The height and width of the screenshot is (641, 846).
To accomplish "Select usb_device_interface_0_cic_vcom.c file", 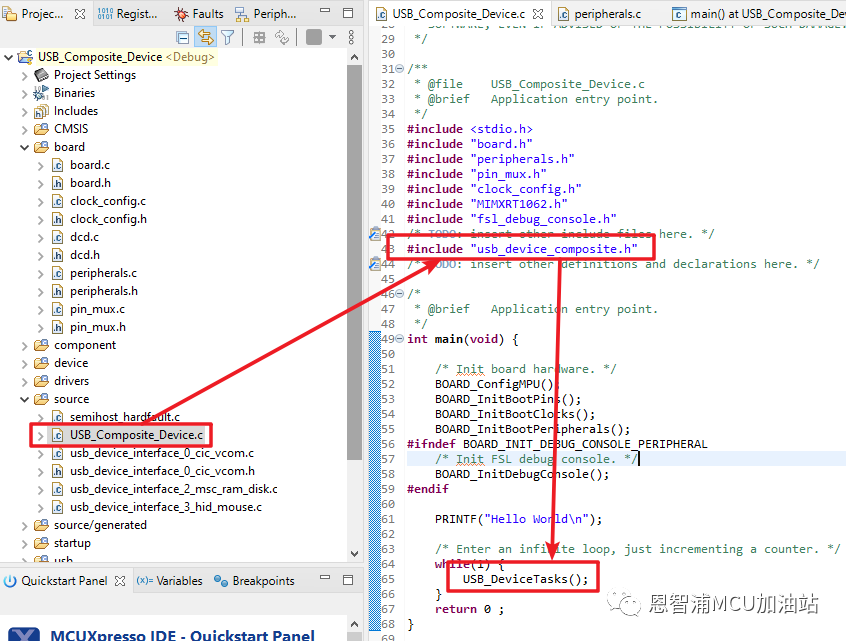I will 162,453.
